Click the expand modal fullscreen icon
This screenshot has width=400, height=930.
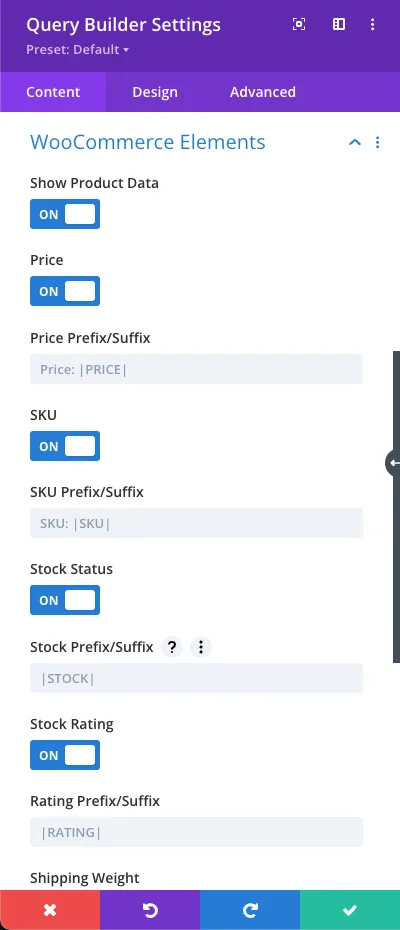tap(299, 24)
